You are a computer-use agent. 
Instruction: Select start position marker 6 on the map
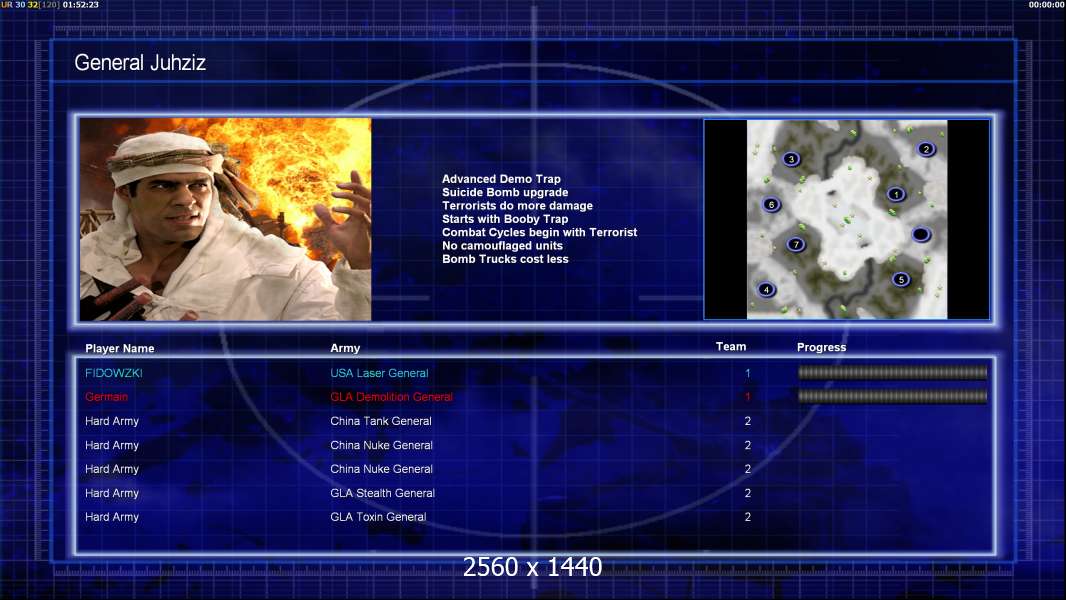[771, 205]
